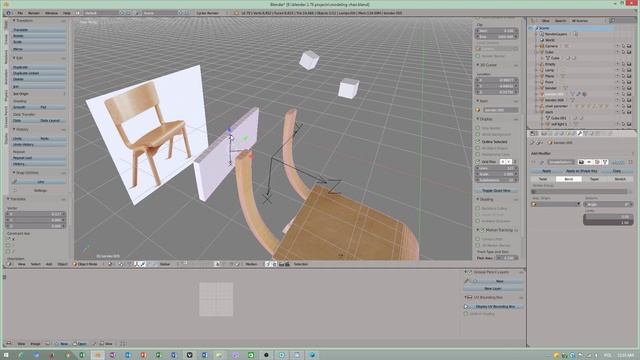Open the Window menu
Viewport: 640px width, 360px height.
[51, 13]
